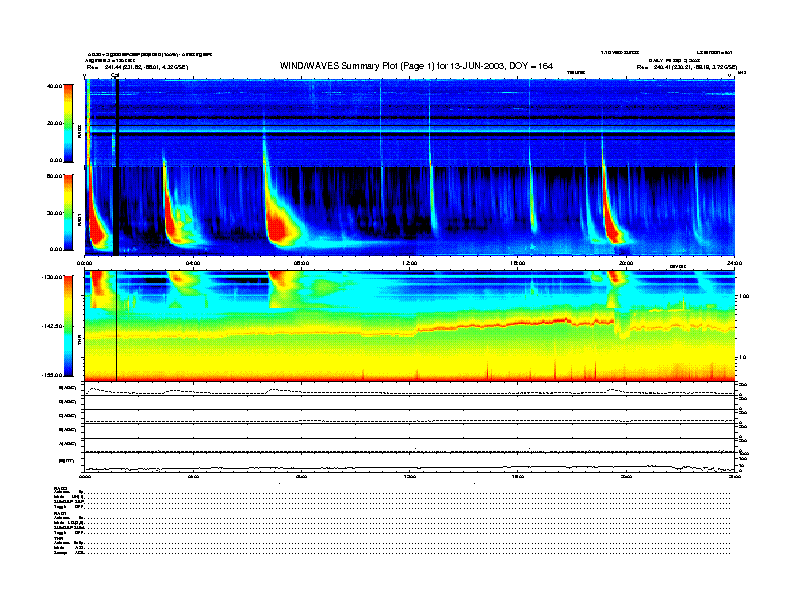Image resolution: width=792 pixels, height=612 pixels.
Task: Click the 04:00 time label under RAD1
Action: click(x=193, y=263)
